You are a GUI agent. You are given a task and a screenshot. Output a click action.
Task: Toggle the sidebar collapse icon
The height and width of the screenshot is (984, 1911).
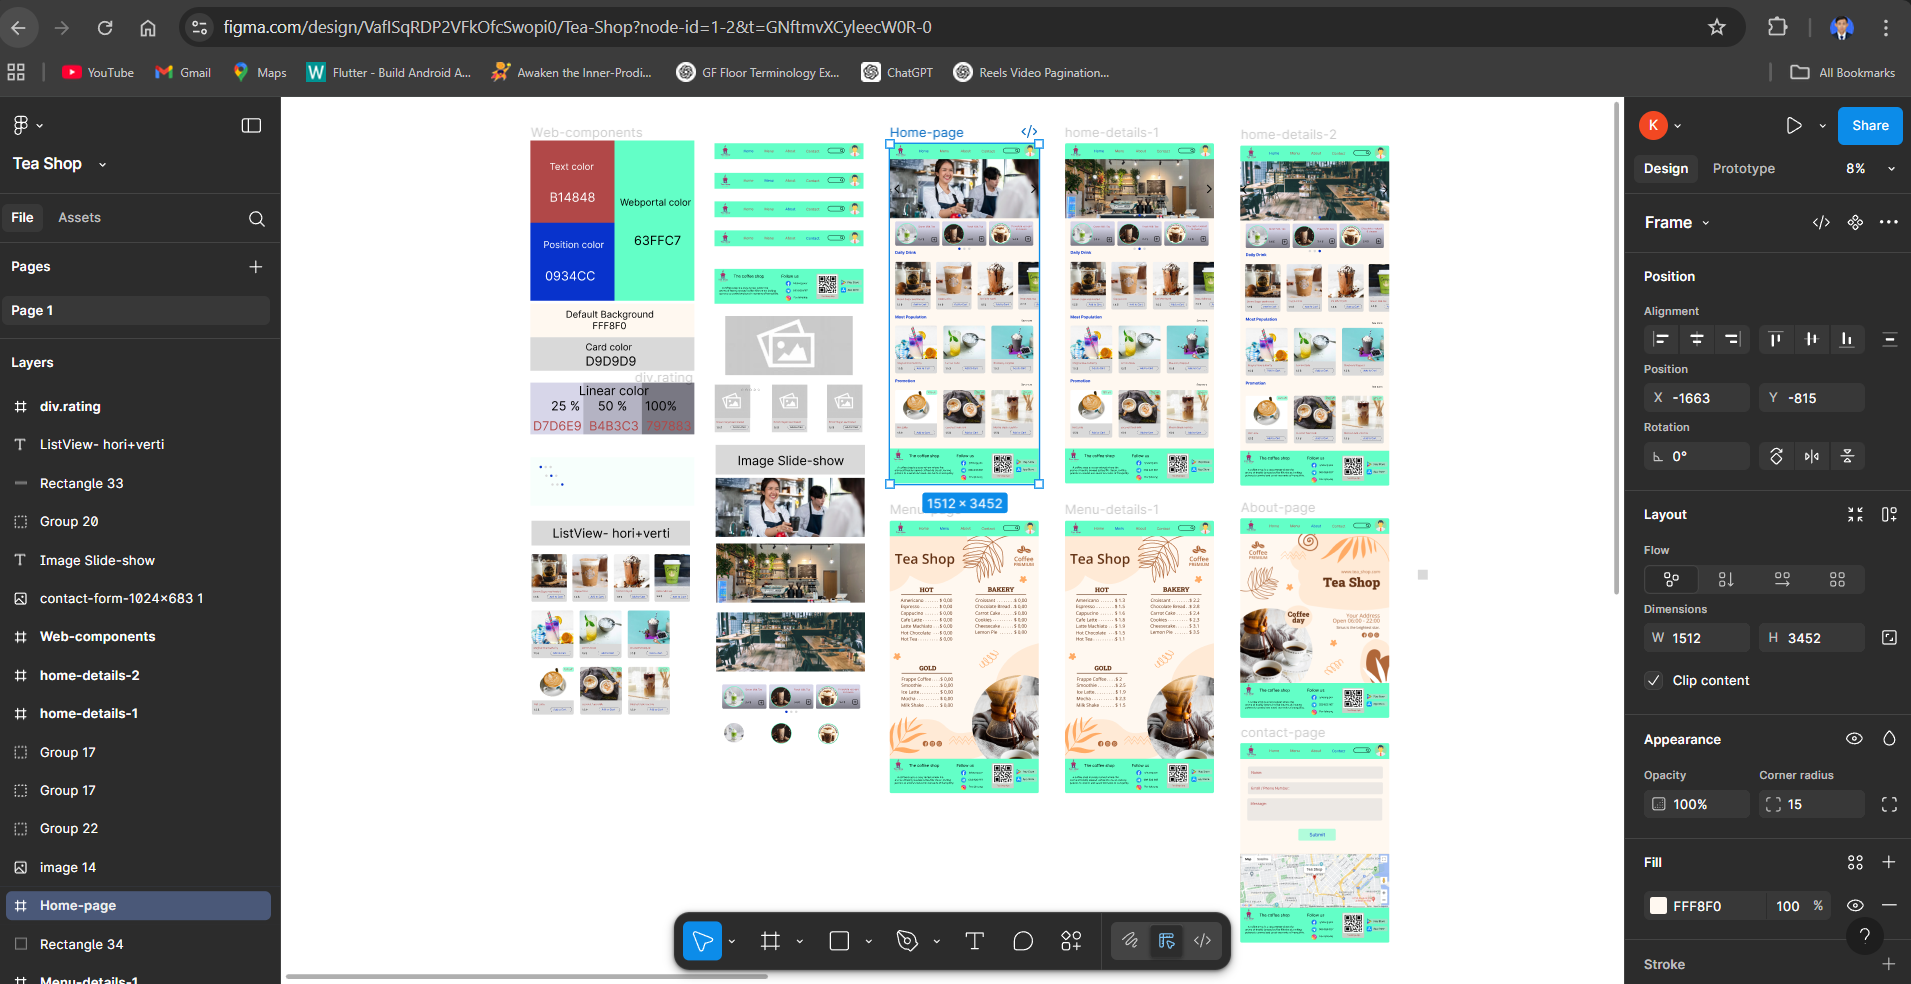251,126
